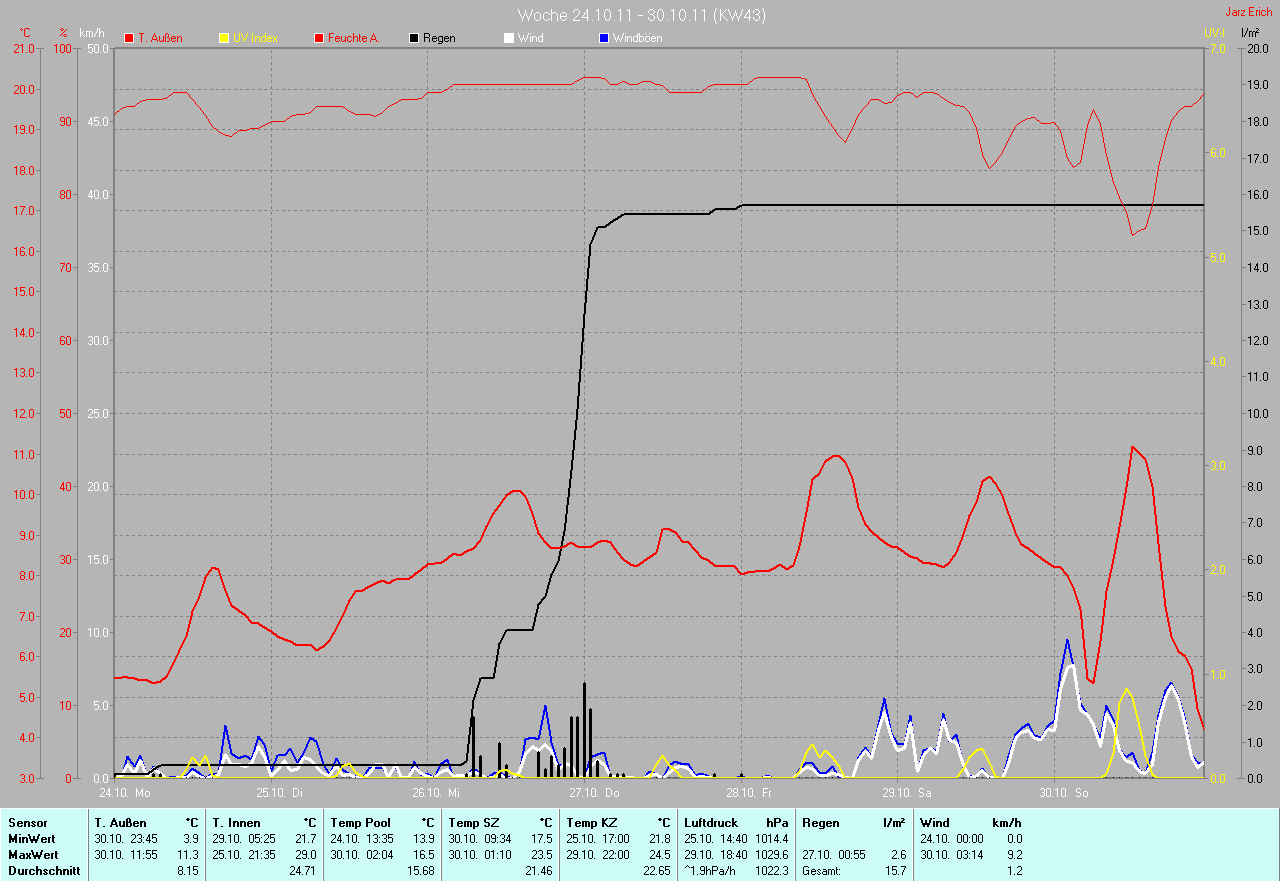The height and width of the screenshot is (881, 1280).
Task: Click the red Feuchte A. legend swatch
Action: [x=319, y=38]
